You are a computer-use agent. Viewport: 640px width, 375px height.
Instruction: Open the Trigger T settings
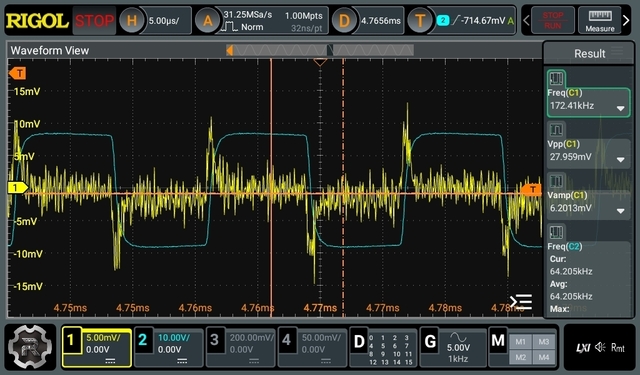pyautogui.click(x=420, y=20)
